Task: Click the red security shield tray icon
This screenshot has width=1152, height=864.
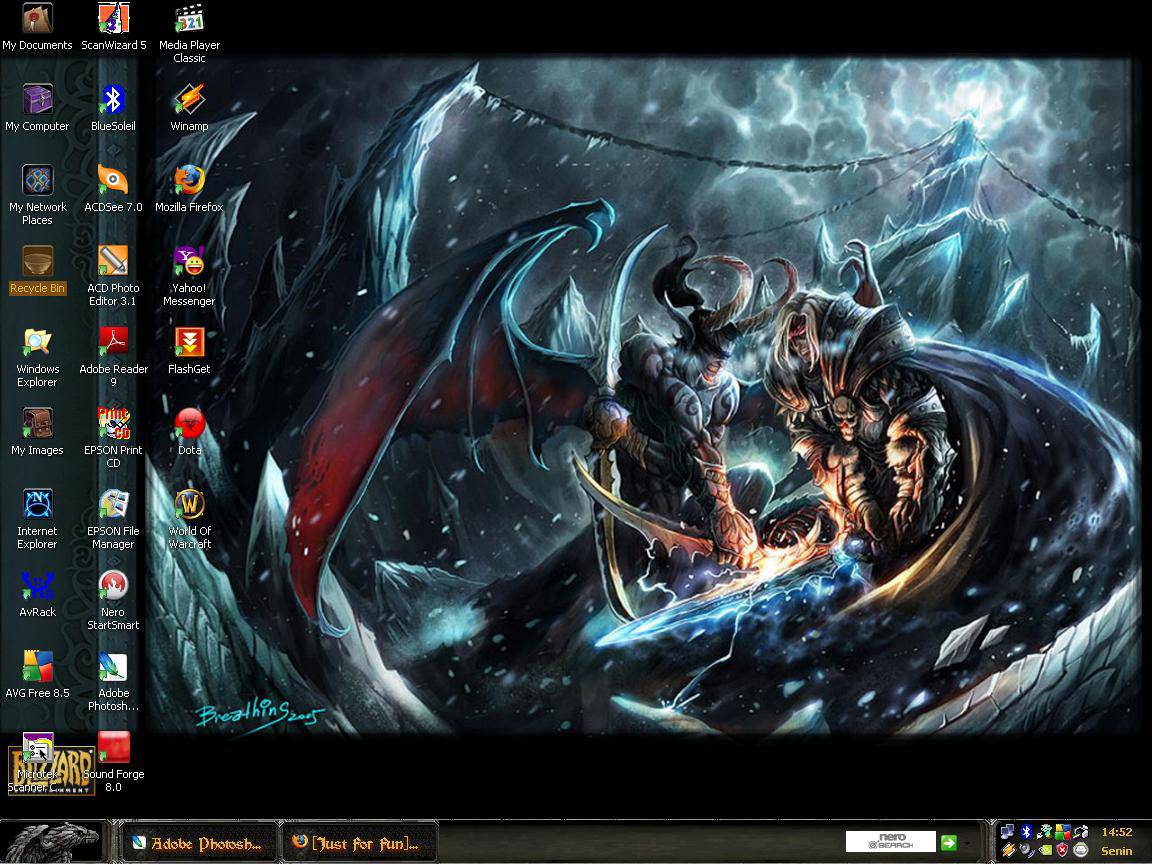Action: pos(1062,850)
